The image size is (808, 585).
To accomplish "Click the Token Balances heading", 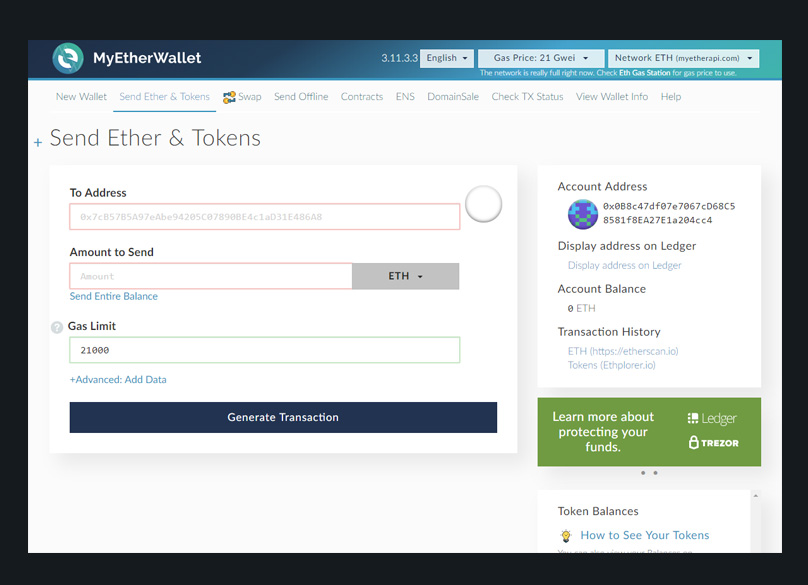I will click(x=598, y=511).
